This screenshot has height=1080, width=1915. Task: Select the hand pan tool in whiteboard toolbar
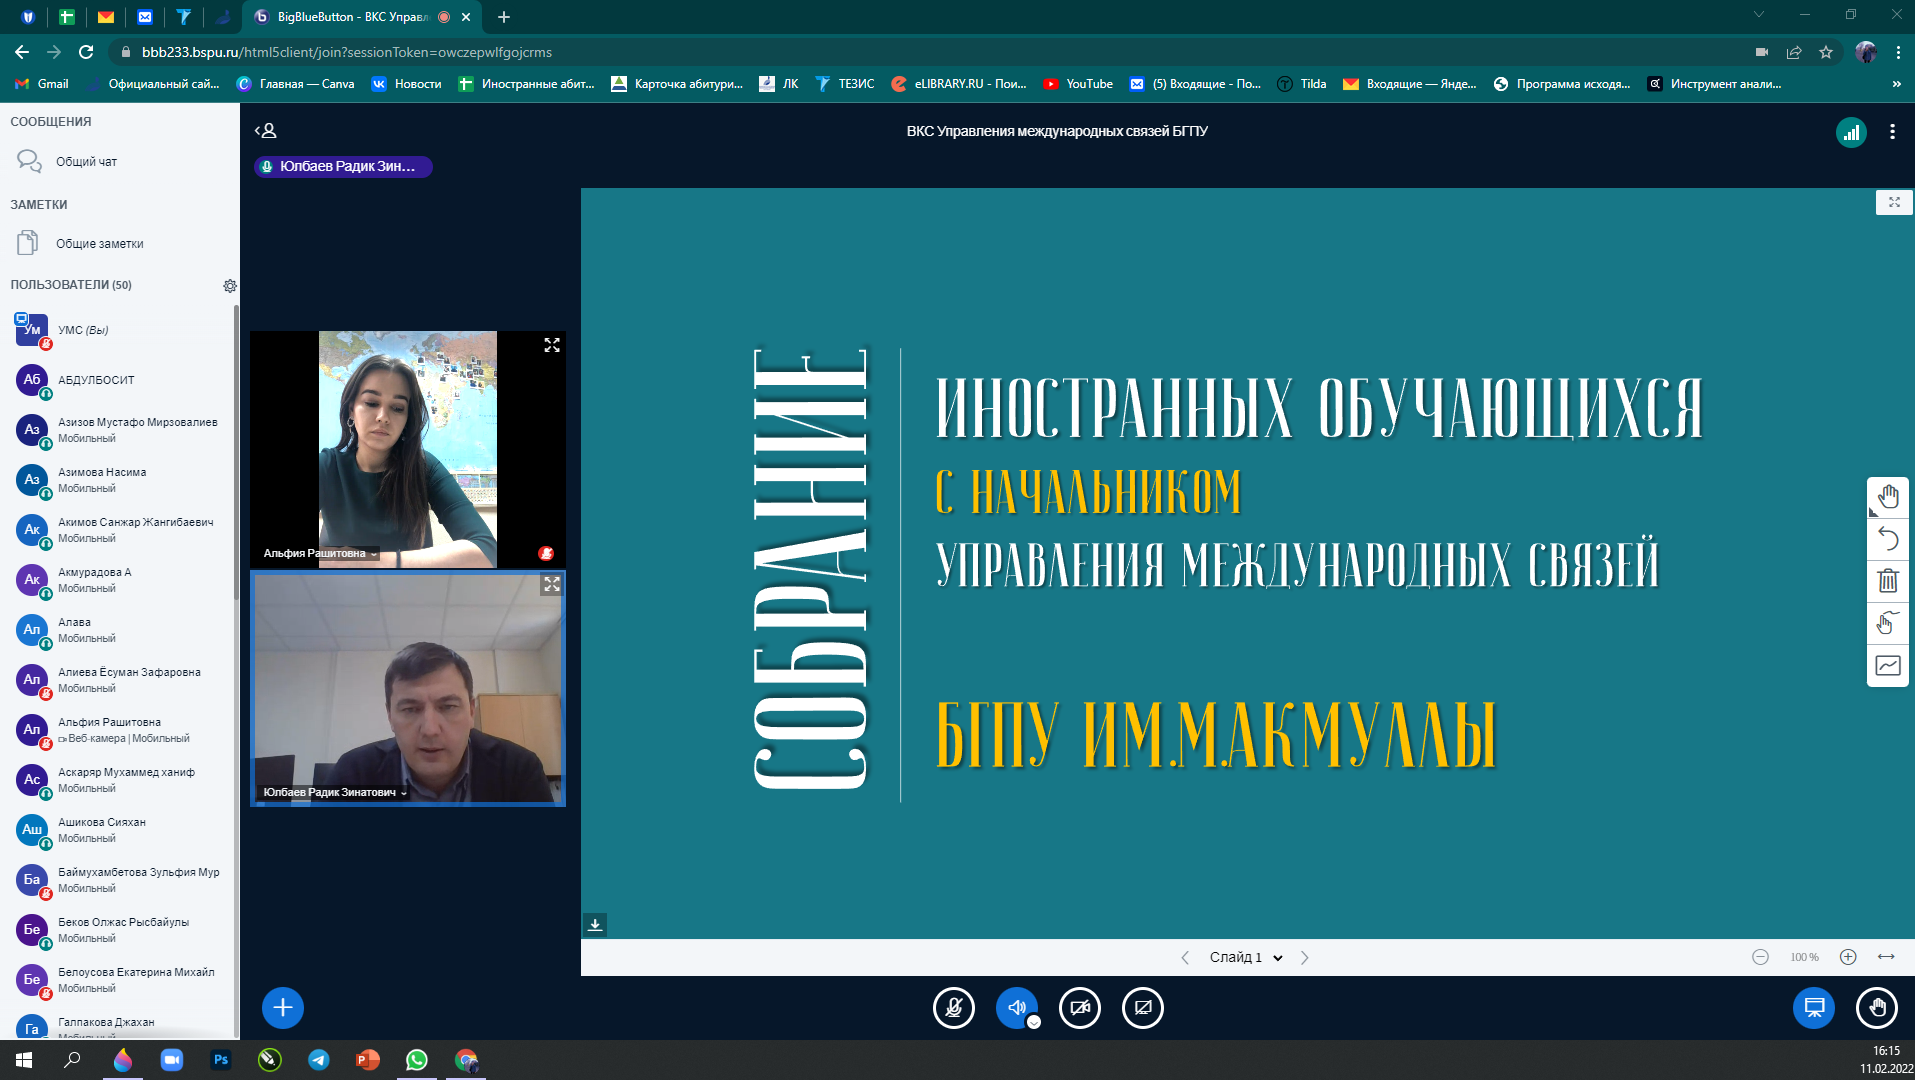pos(1887,497)
